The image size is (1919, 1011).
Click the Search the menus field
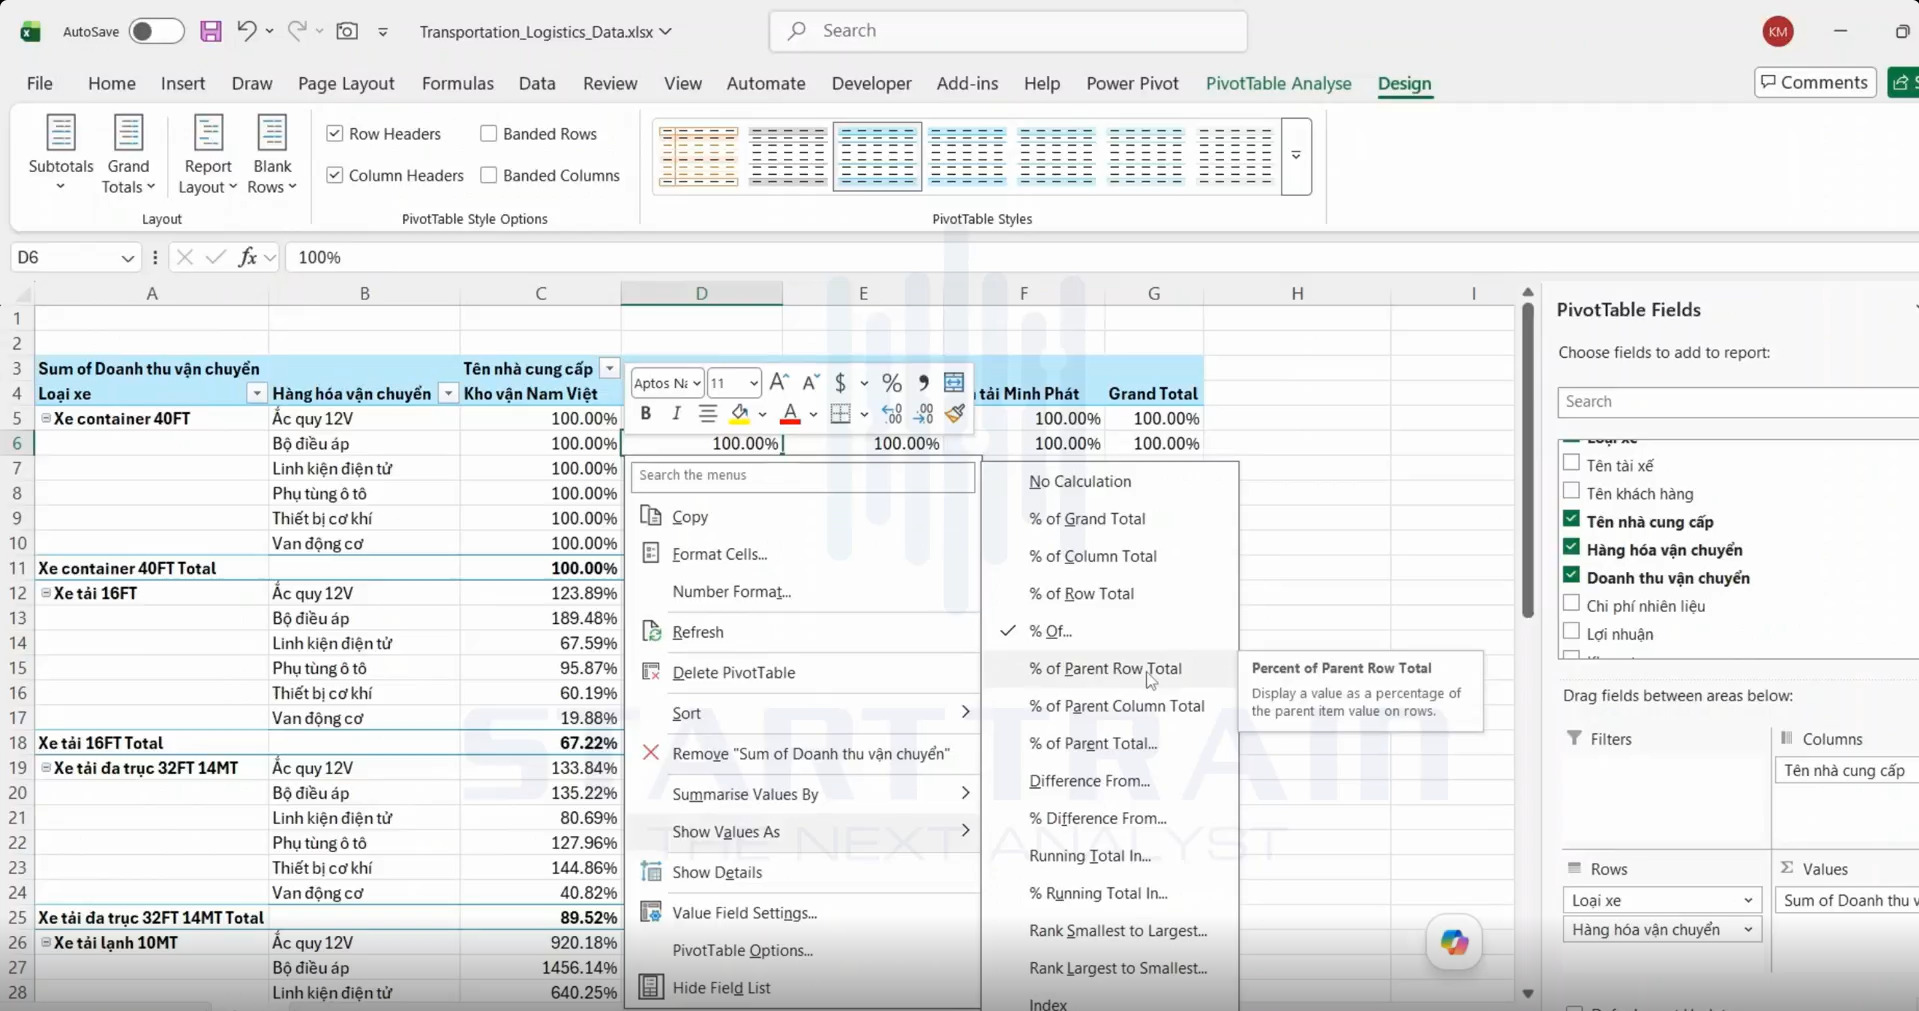point(803,475)
